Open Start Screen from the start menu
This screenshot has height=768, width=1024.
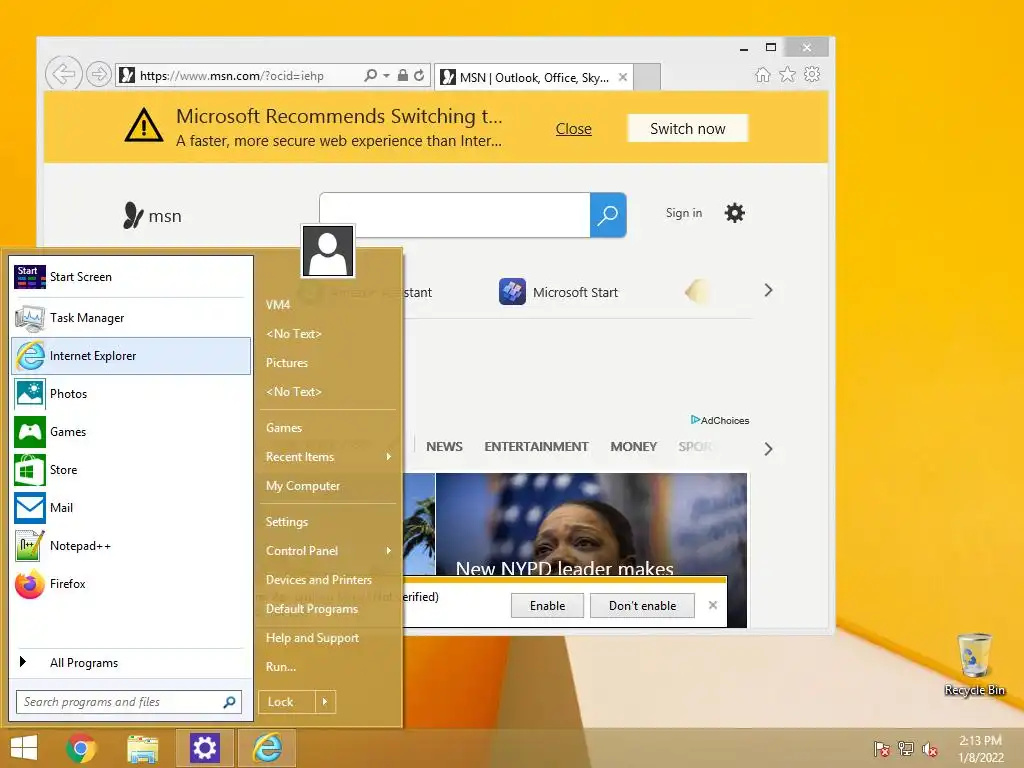131,277
